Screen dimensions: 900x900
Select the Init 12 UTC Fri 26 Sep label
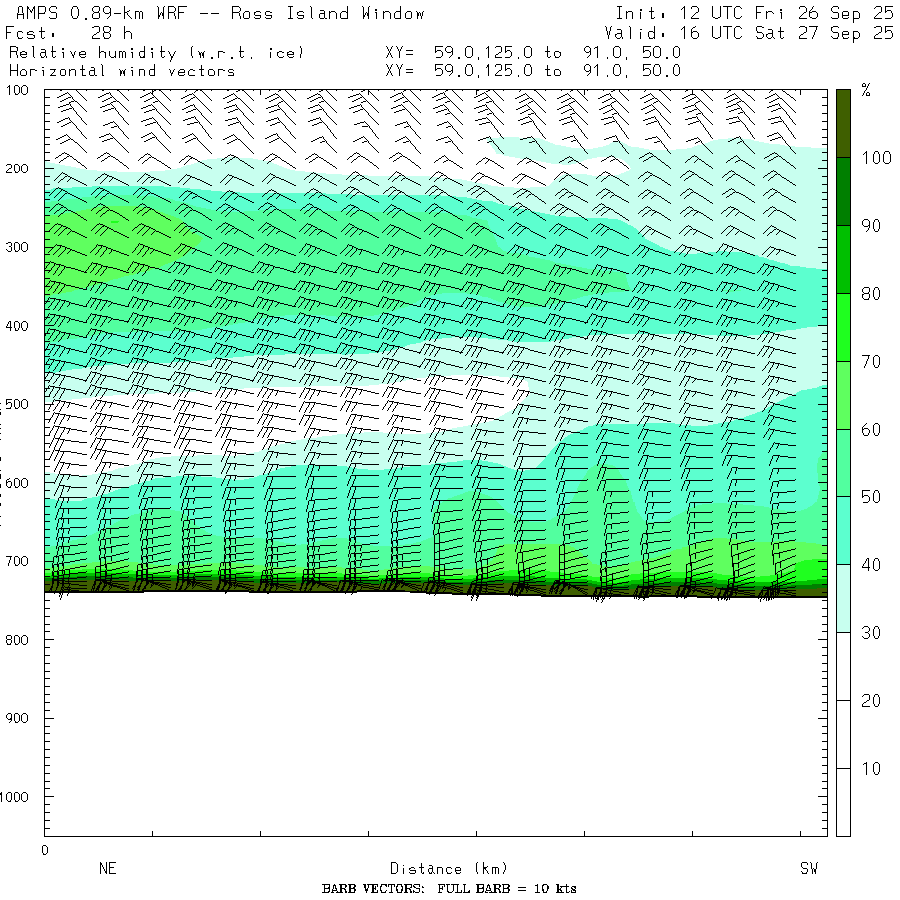coord(754,14)
